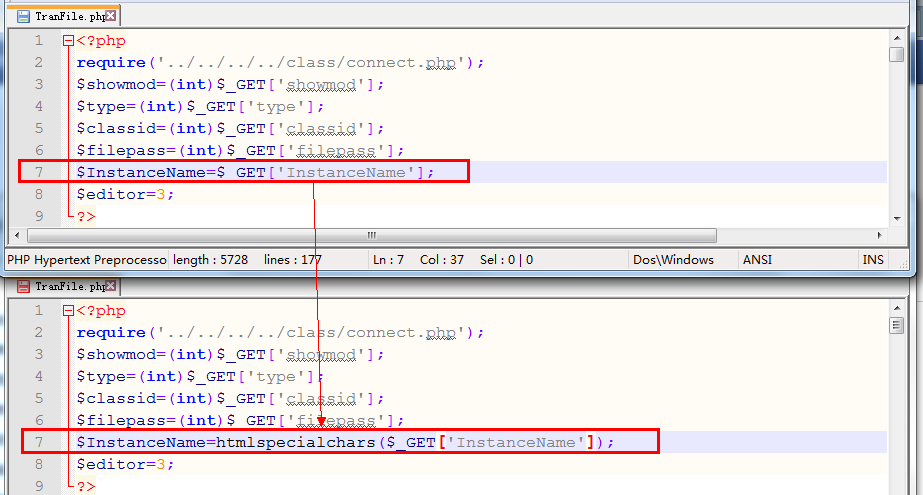Click 'Col : 37' in status bar
Viewport: 923px width, 495px height.
(x=442, y=260)
